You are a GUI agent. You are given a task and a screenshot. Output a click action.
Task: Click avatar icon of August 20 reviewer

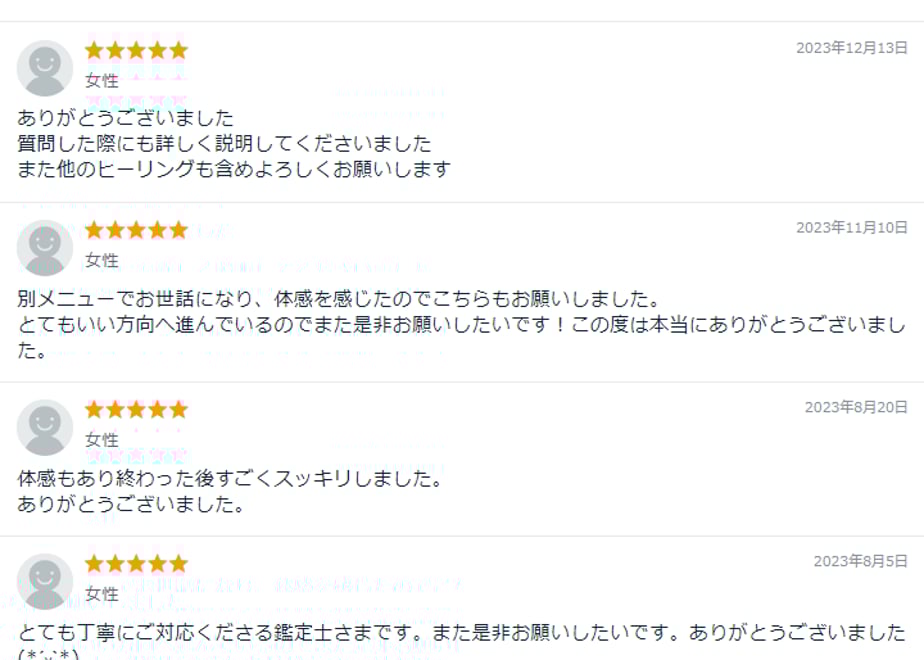45,428
